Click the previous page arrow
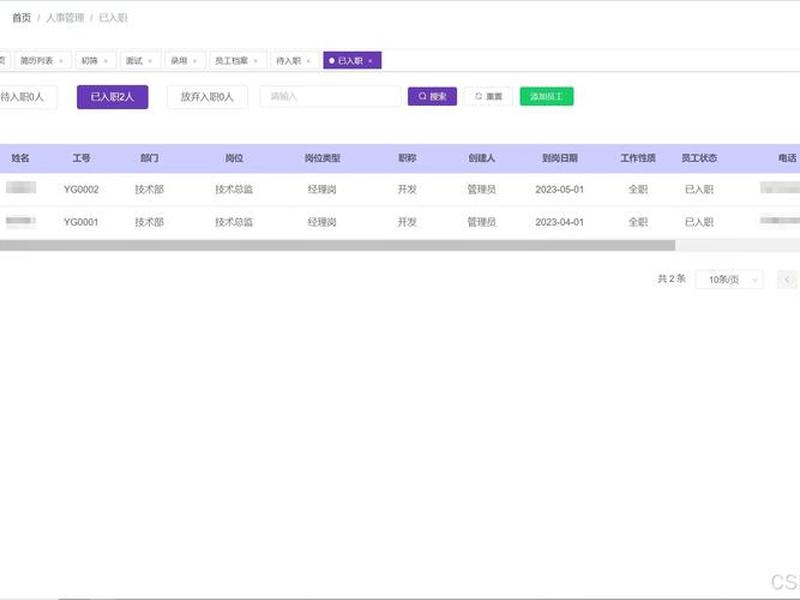This screenshot has height=600, width=800. (787, 280)
